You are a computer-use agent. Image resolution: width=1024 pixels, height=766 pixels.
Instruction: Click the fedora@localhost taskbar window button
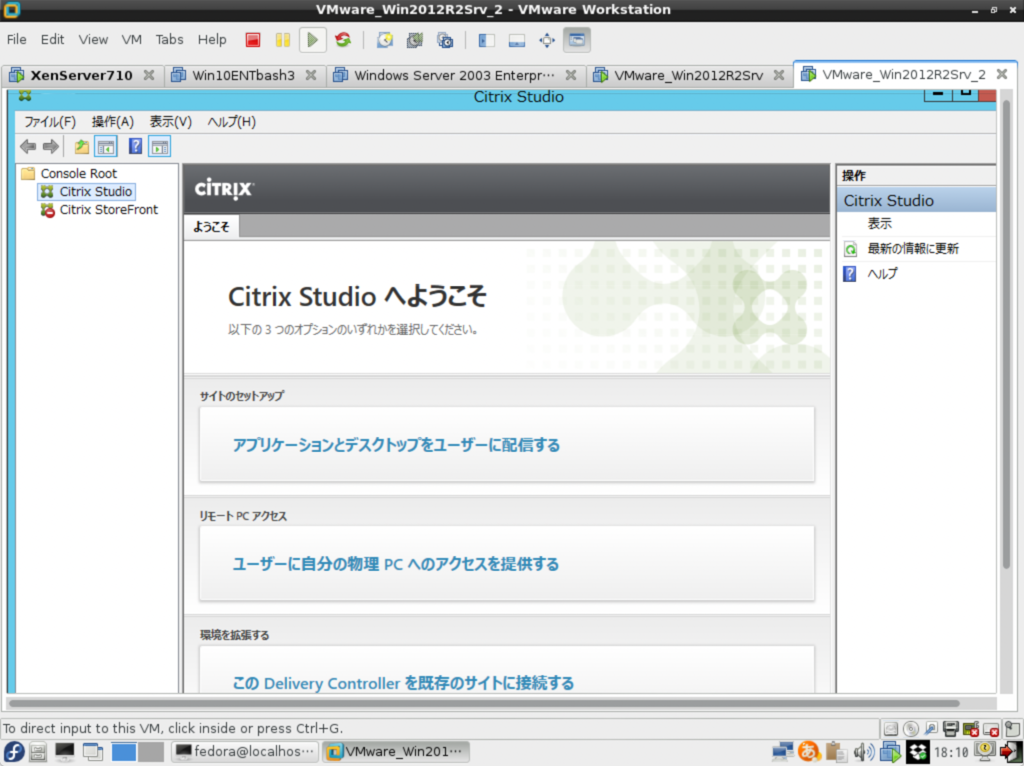[x=246, y=752]
